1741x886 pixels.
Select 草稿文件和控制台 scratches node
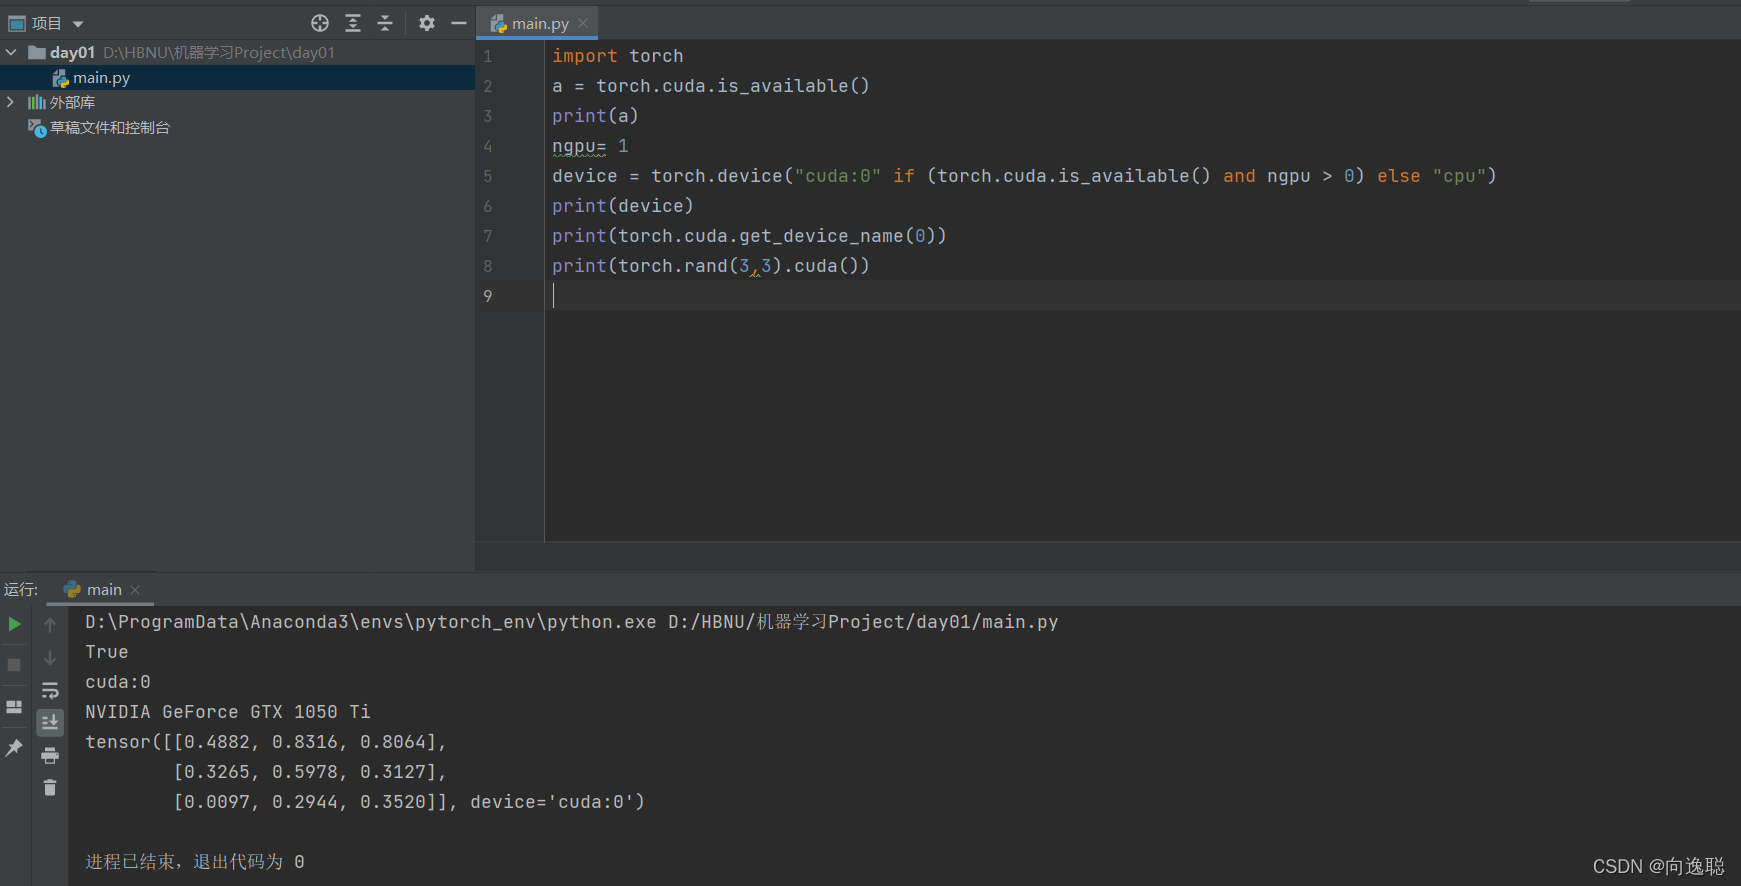110,127
